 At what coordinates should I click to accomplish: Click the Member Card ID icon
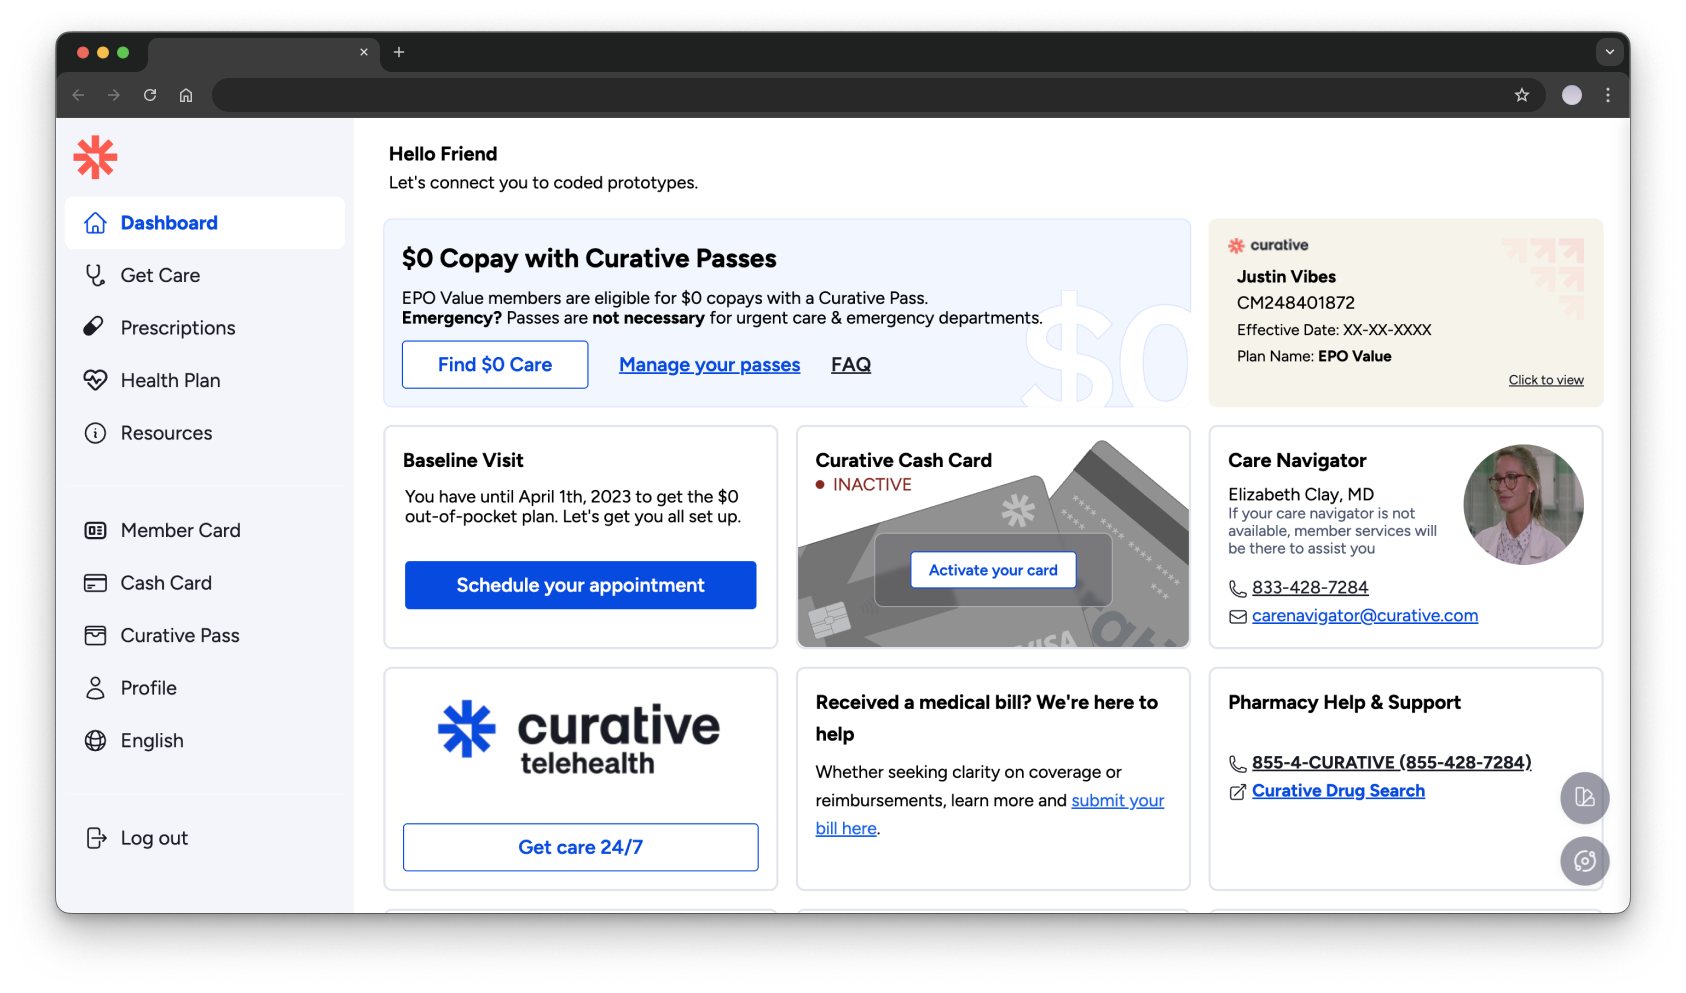95,531
